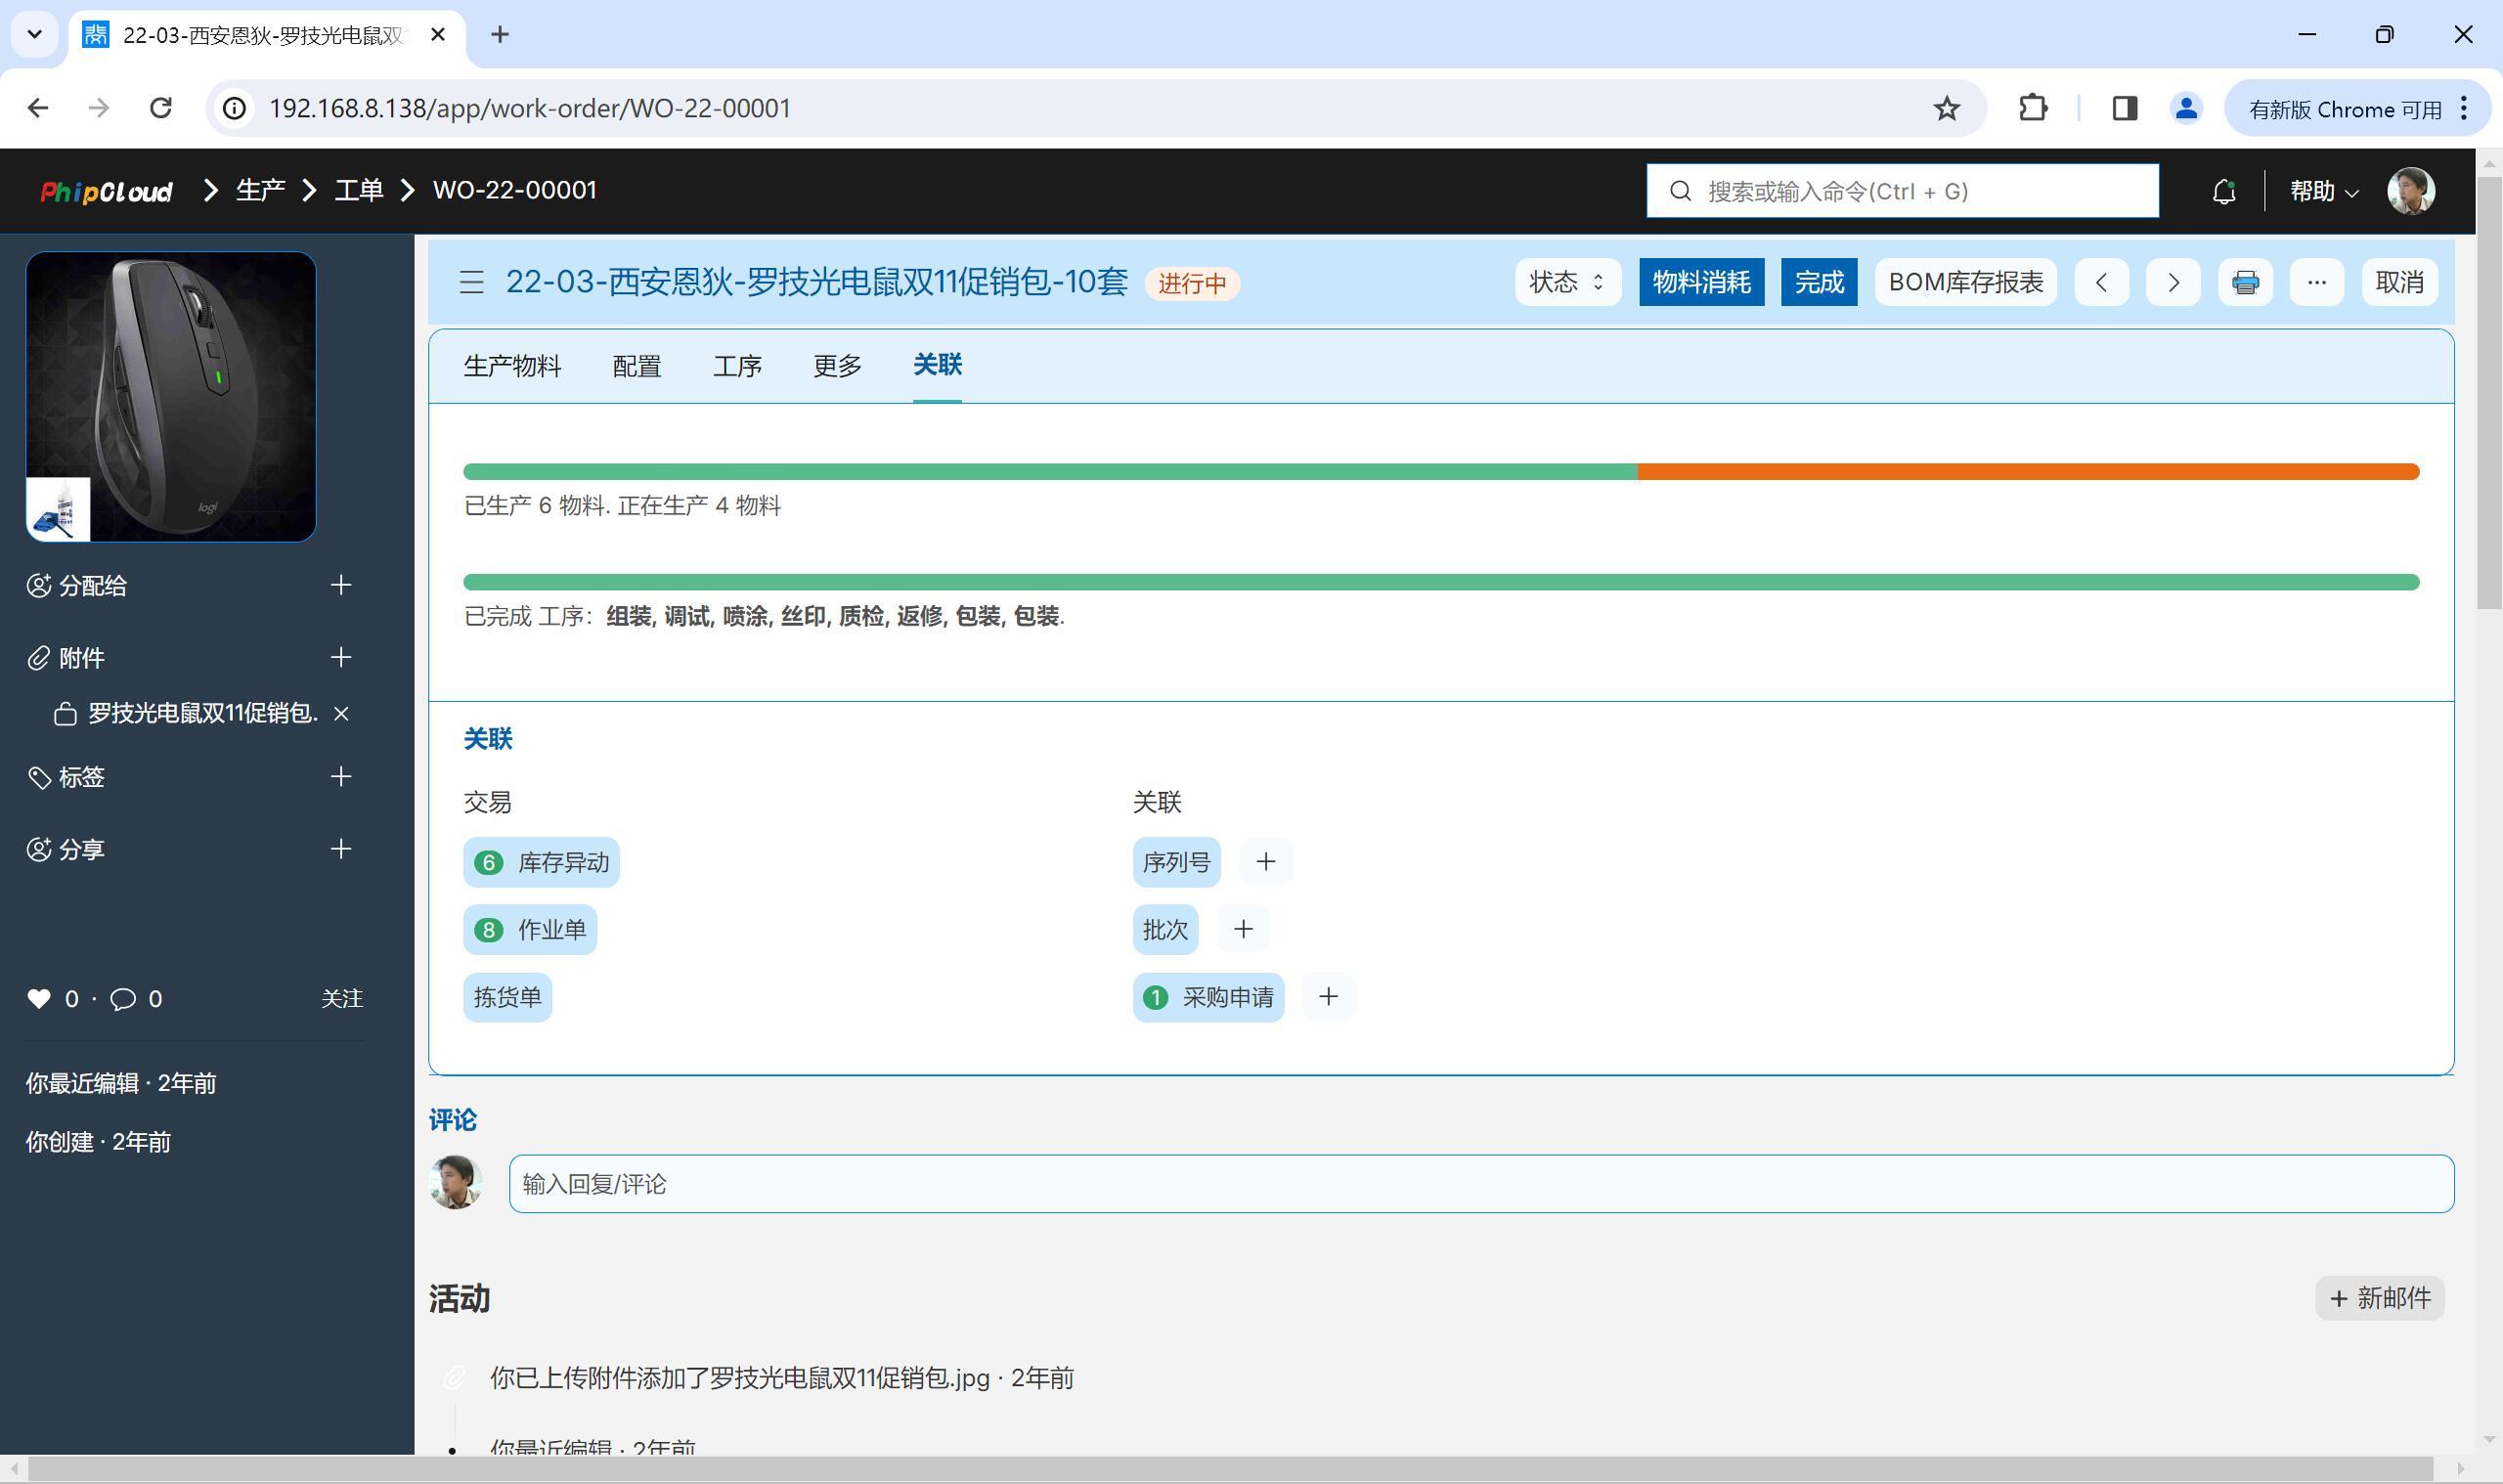
Task: Open the Chrome update menu button
Action: [2357, 108]
